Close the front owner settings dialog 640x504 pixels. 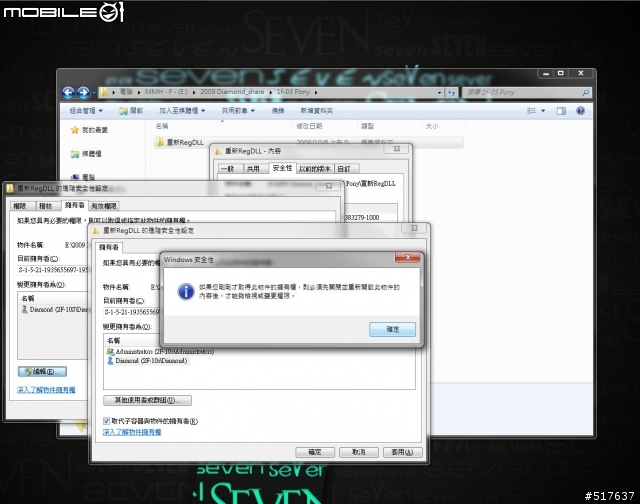[414, 228]
